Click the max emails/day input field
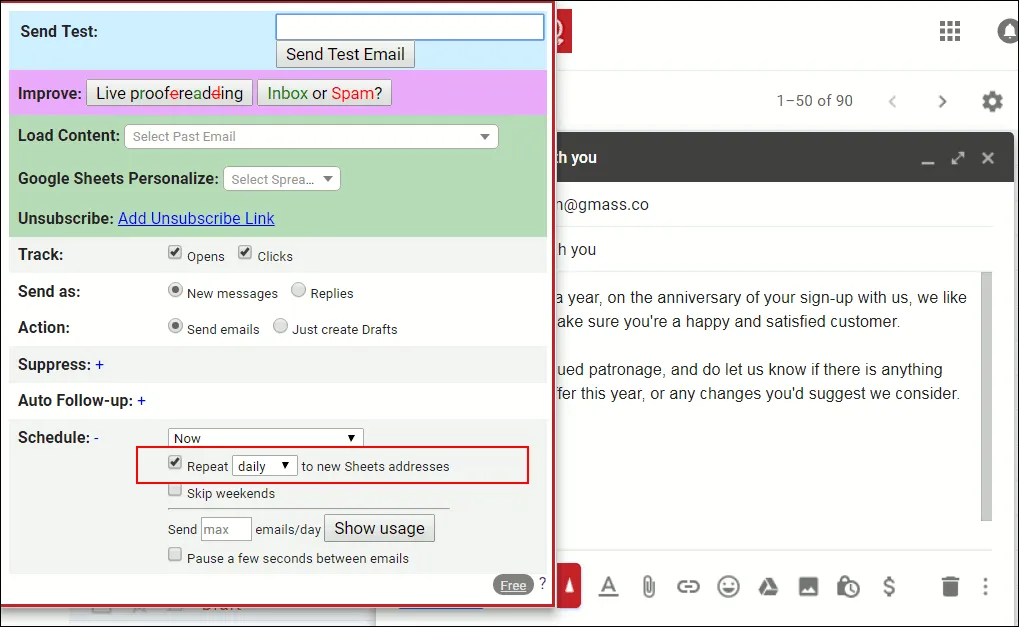 click(226, 529)
